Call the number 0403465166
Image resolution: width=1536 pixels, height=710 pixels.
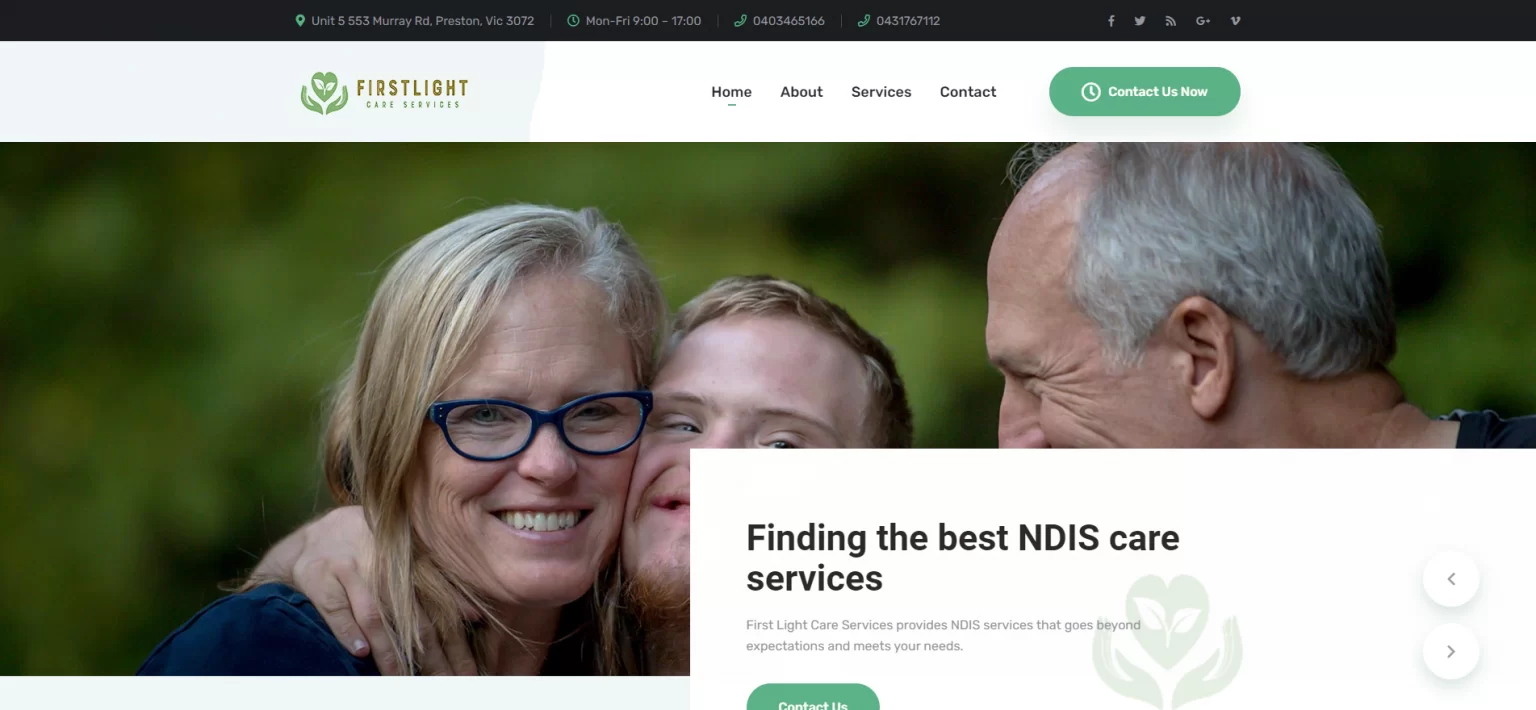(x=789, y=20)
